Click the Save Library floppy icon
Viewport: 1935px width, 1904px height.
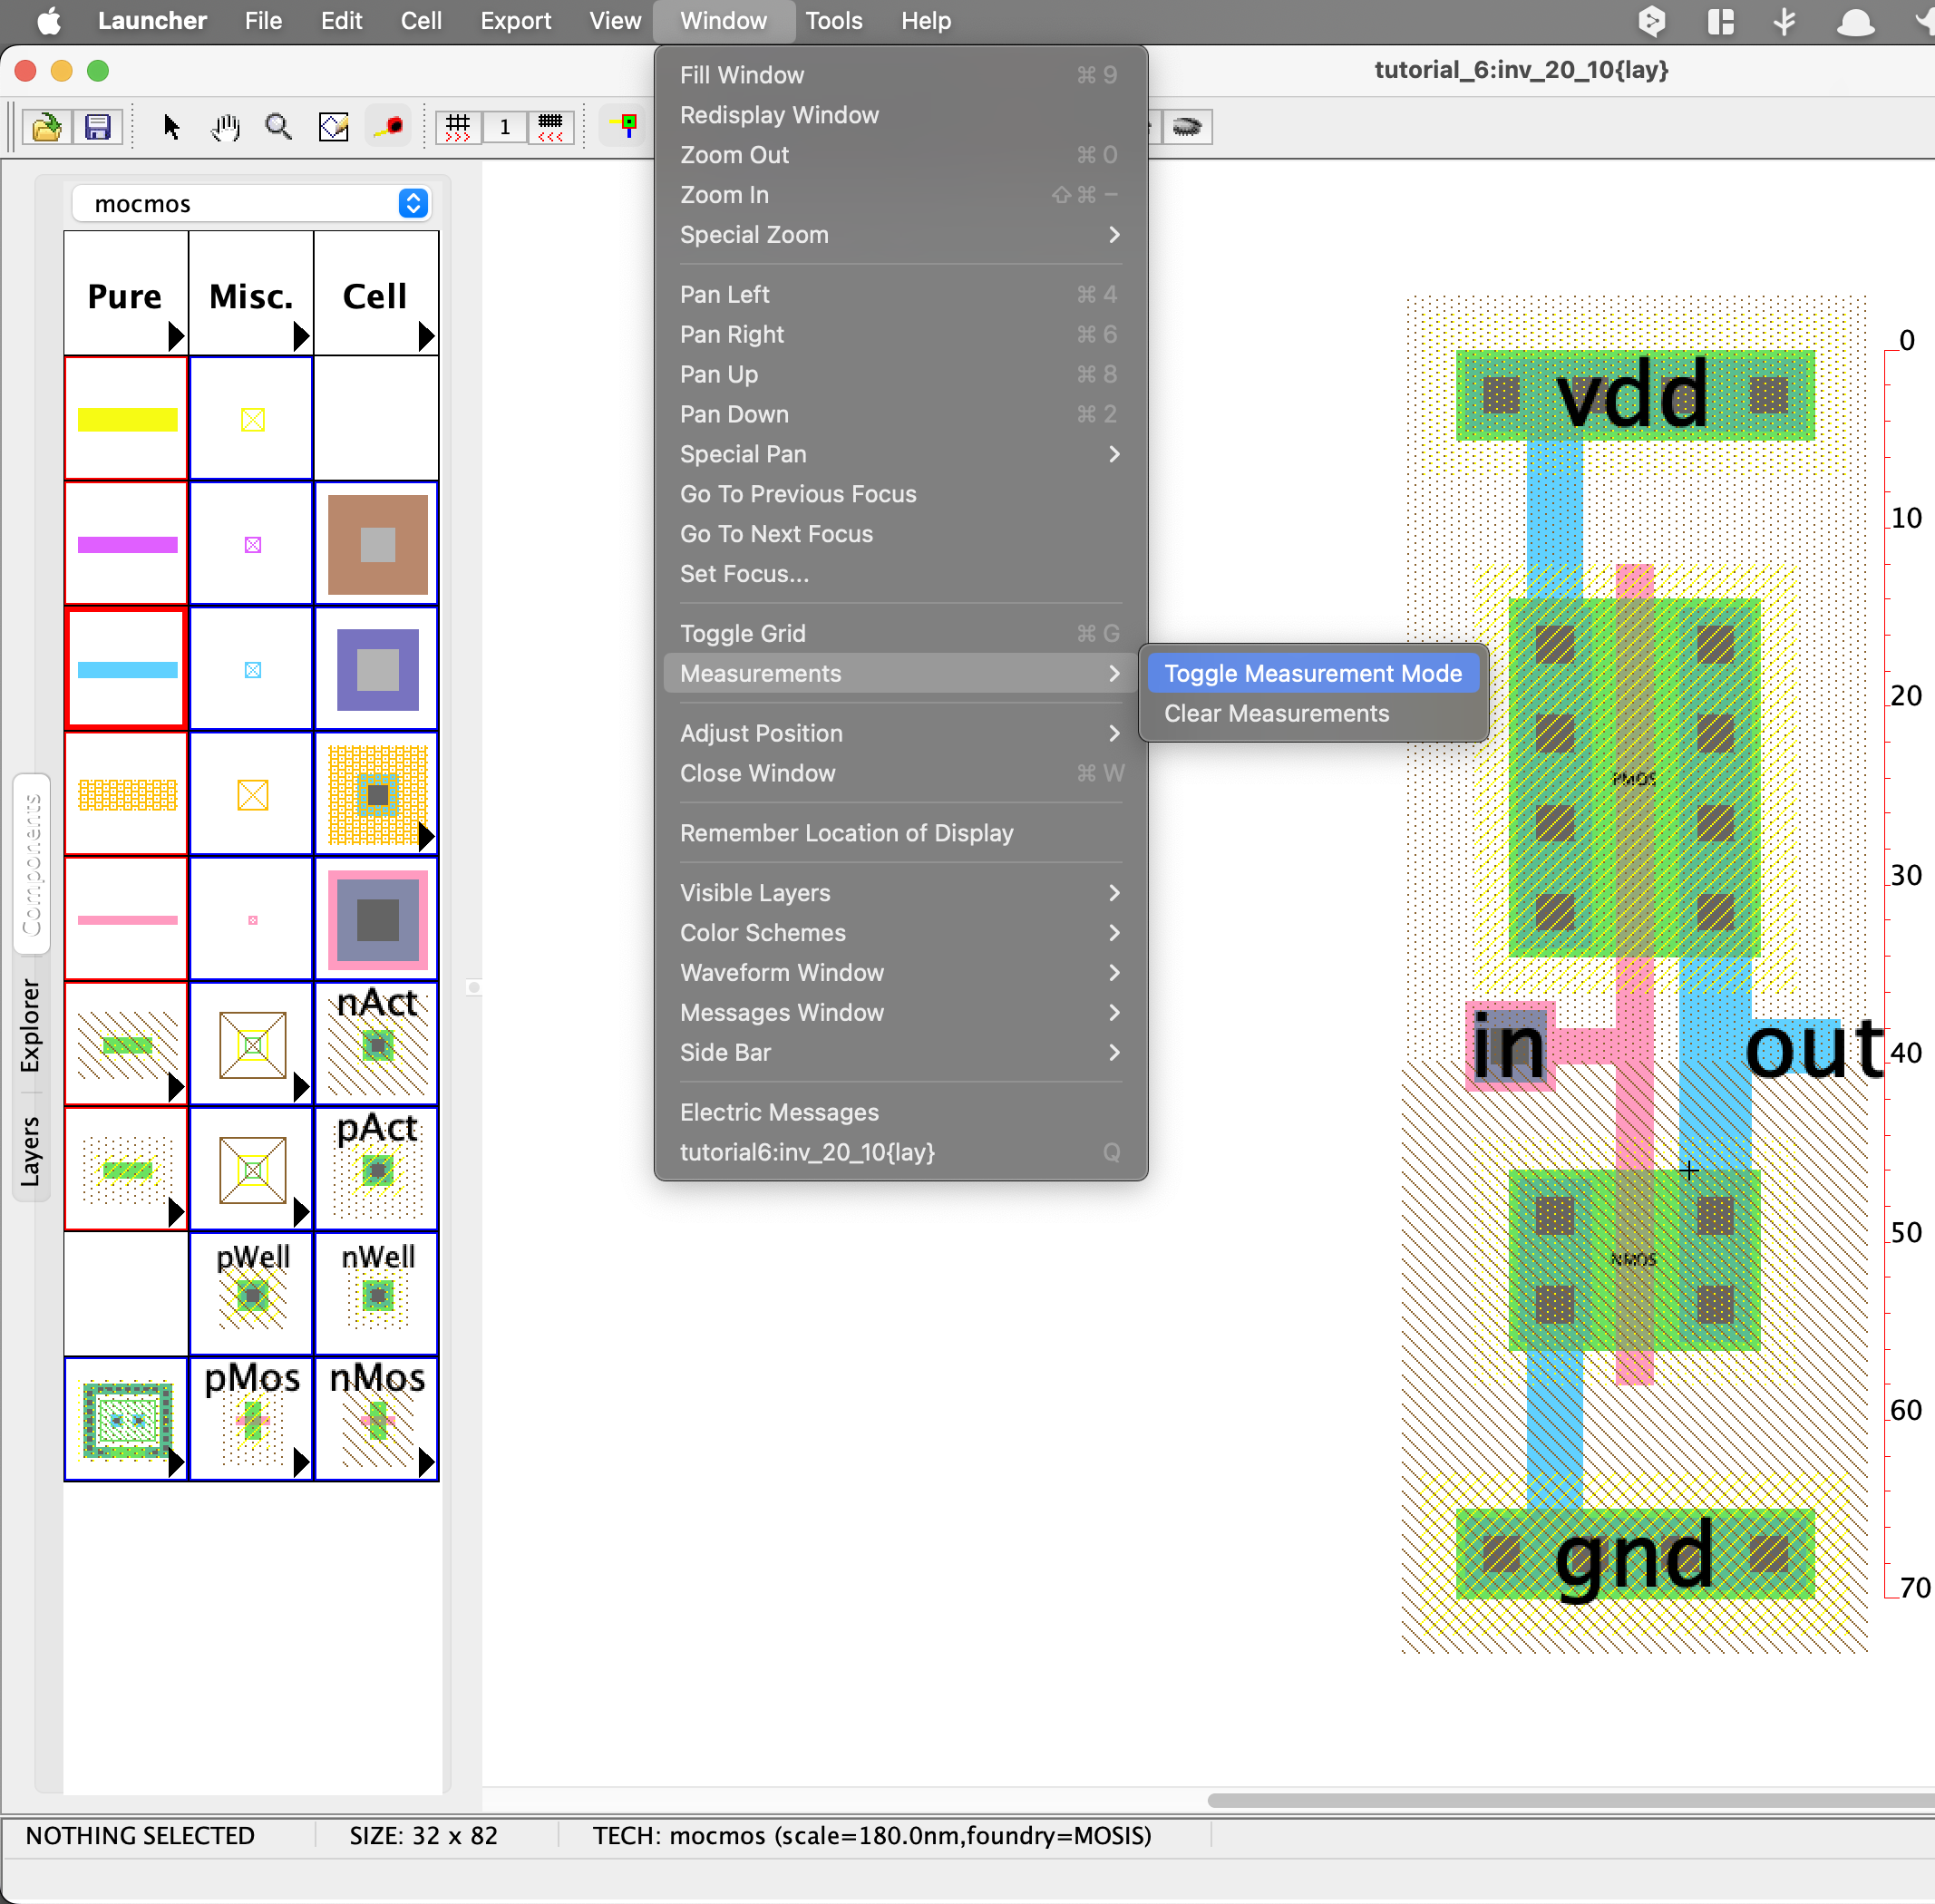click(98, 127)
